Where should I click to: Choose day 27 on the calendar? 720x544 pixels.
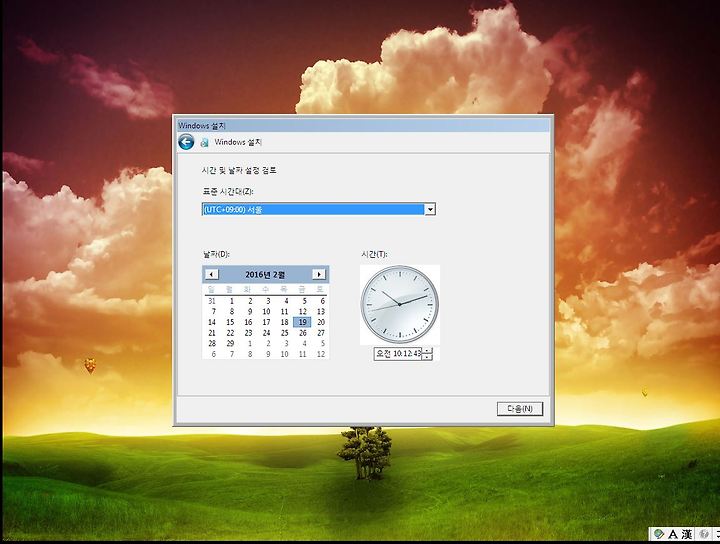coord(321,333)
